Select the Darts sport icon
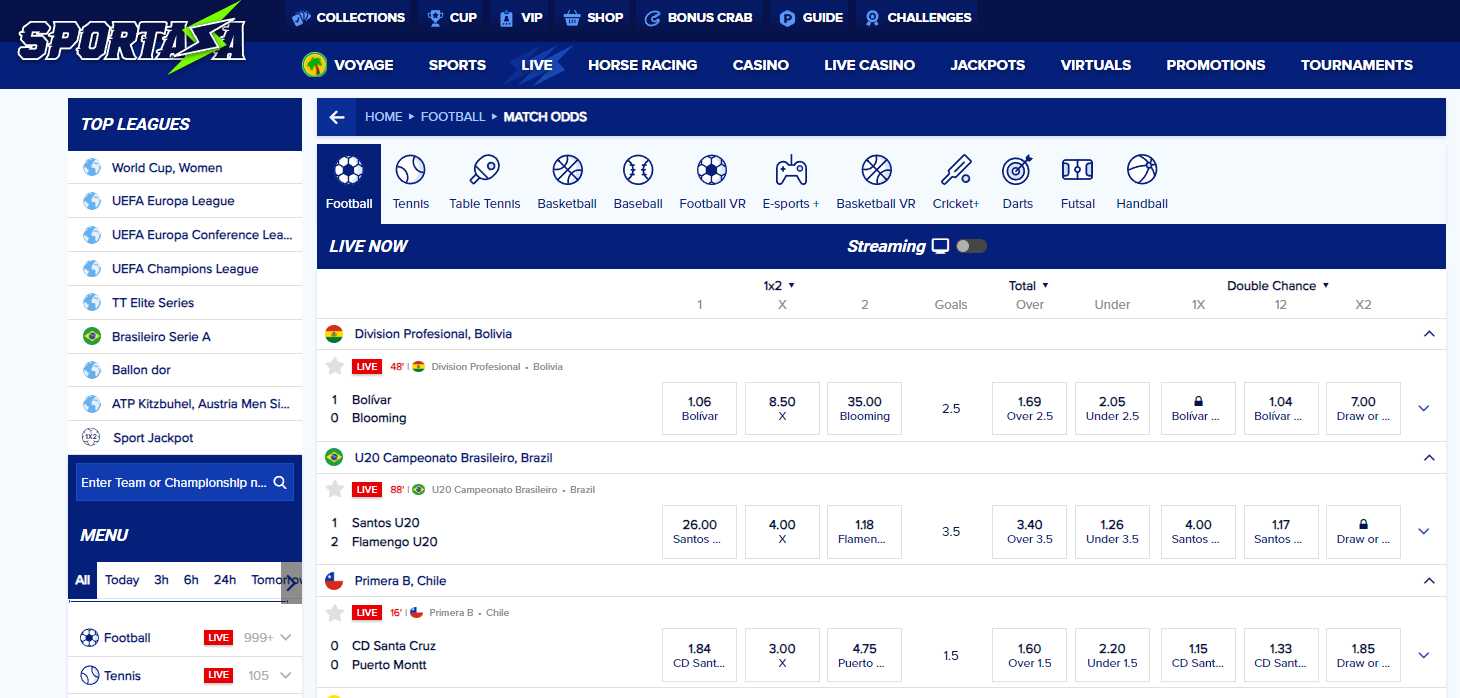The image size is (1460, 698). pos(1017,180)
